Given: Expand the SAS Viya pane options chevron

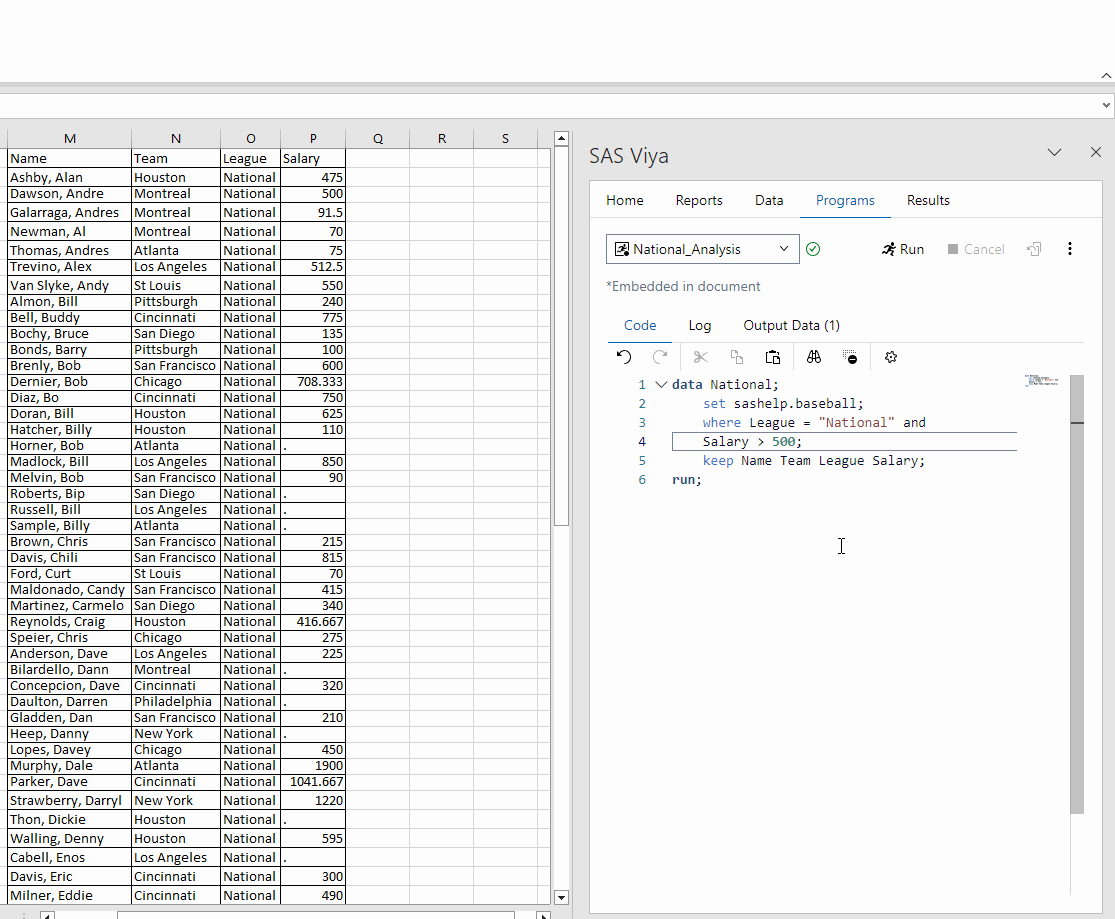Looking at the screenshot, I should pos(1054,153).
